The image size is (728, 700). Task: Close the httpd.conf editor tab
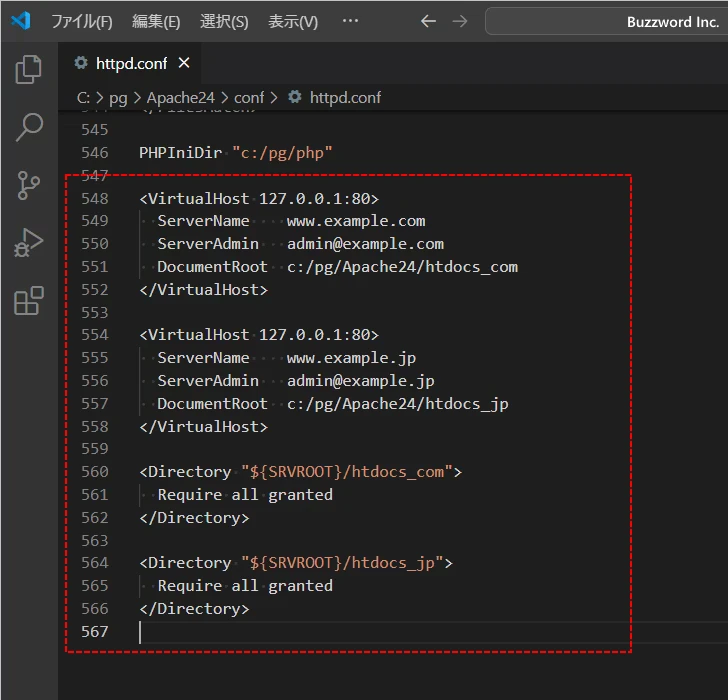184,63
